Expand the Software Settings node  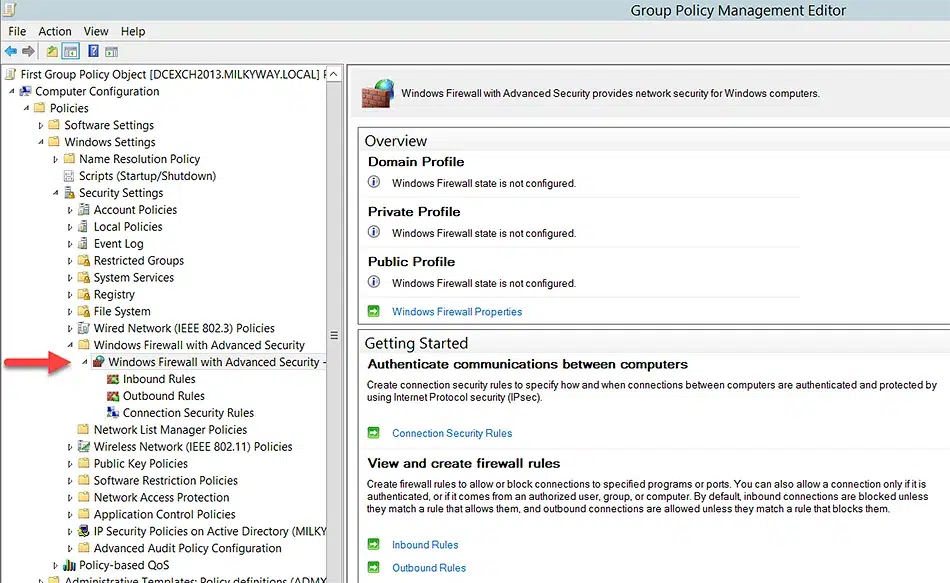(41, 125)
